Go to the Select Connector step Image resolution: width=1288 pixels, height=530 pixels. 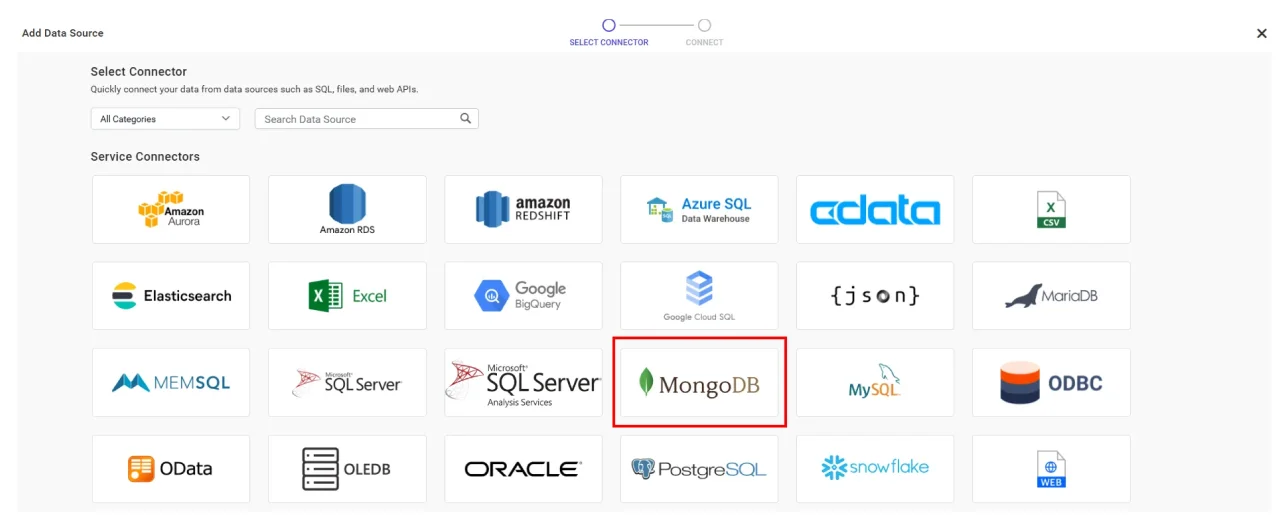click(609, 31)
